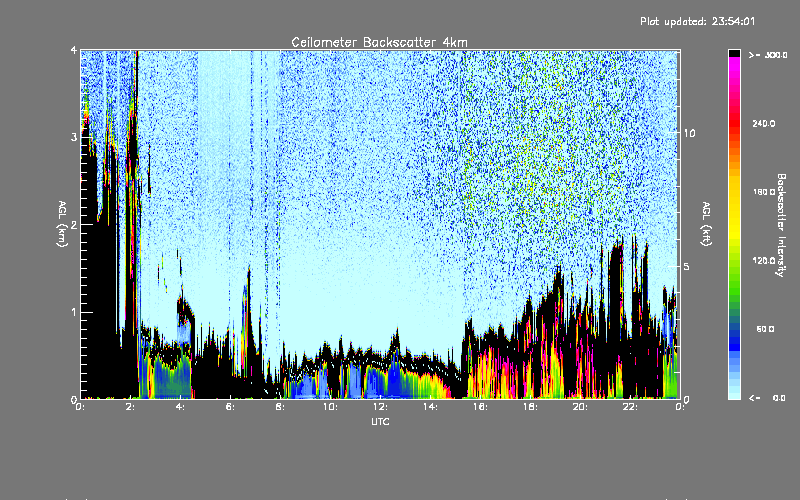This screenshot has height=500, width=800.
Task: Click the '60.0' colorbar tick label
Action: pos(765,329)
